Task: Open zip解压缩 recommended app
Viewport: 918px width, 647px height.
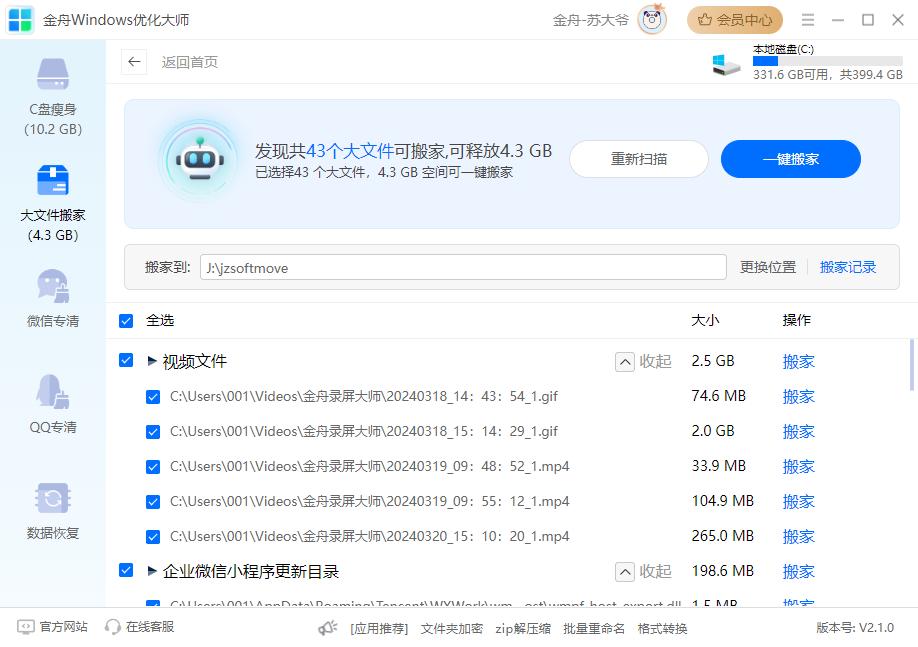Action: pyautogui.click(x=523, y=628)
